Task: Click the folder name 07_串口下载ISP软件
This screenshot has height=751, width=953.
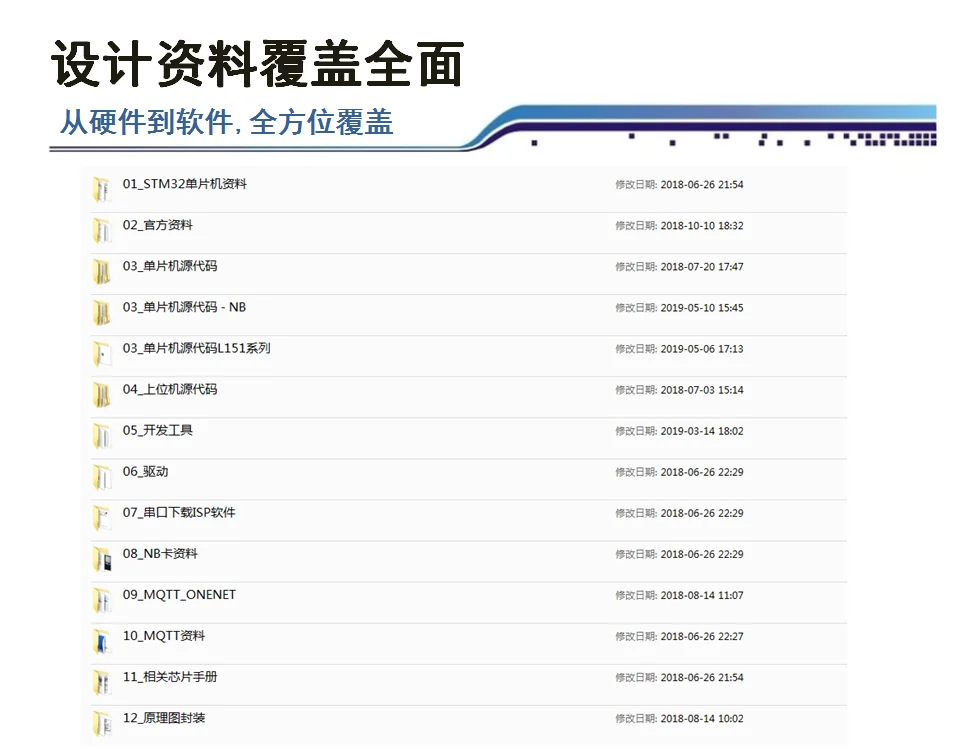Action: coord(179,513)
